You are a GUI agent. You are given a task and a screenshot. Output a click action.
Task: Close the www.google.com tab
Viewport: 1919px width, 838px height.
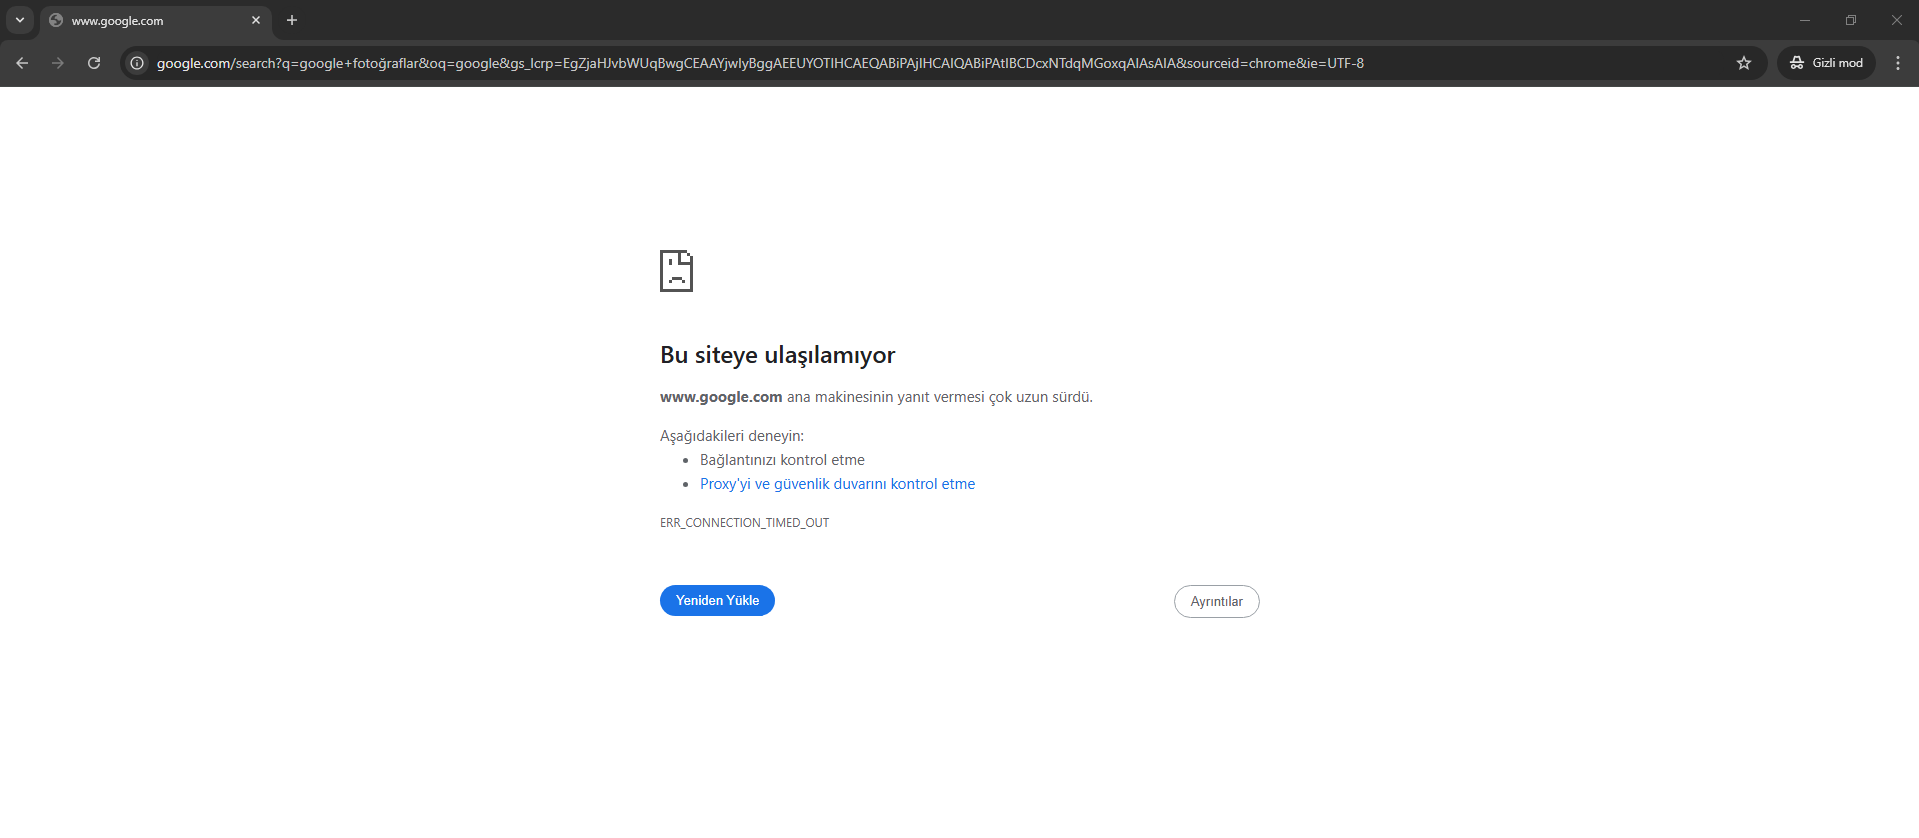[256, 20]
